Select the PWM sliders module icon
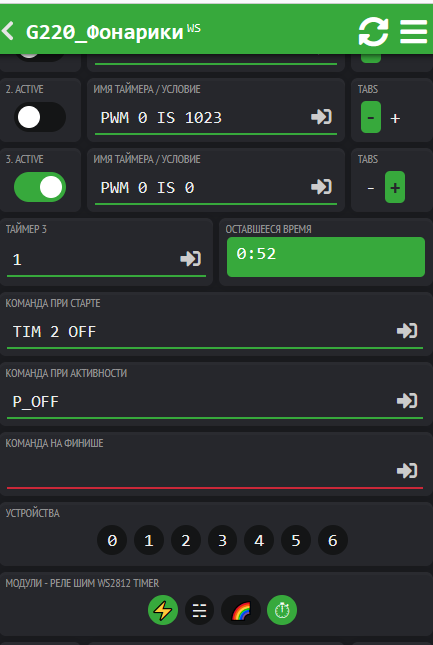Image resolution: width=433 pixels, height=645 pixels. click(199, 610)
